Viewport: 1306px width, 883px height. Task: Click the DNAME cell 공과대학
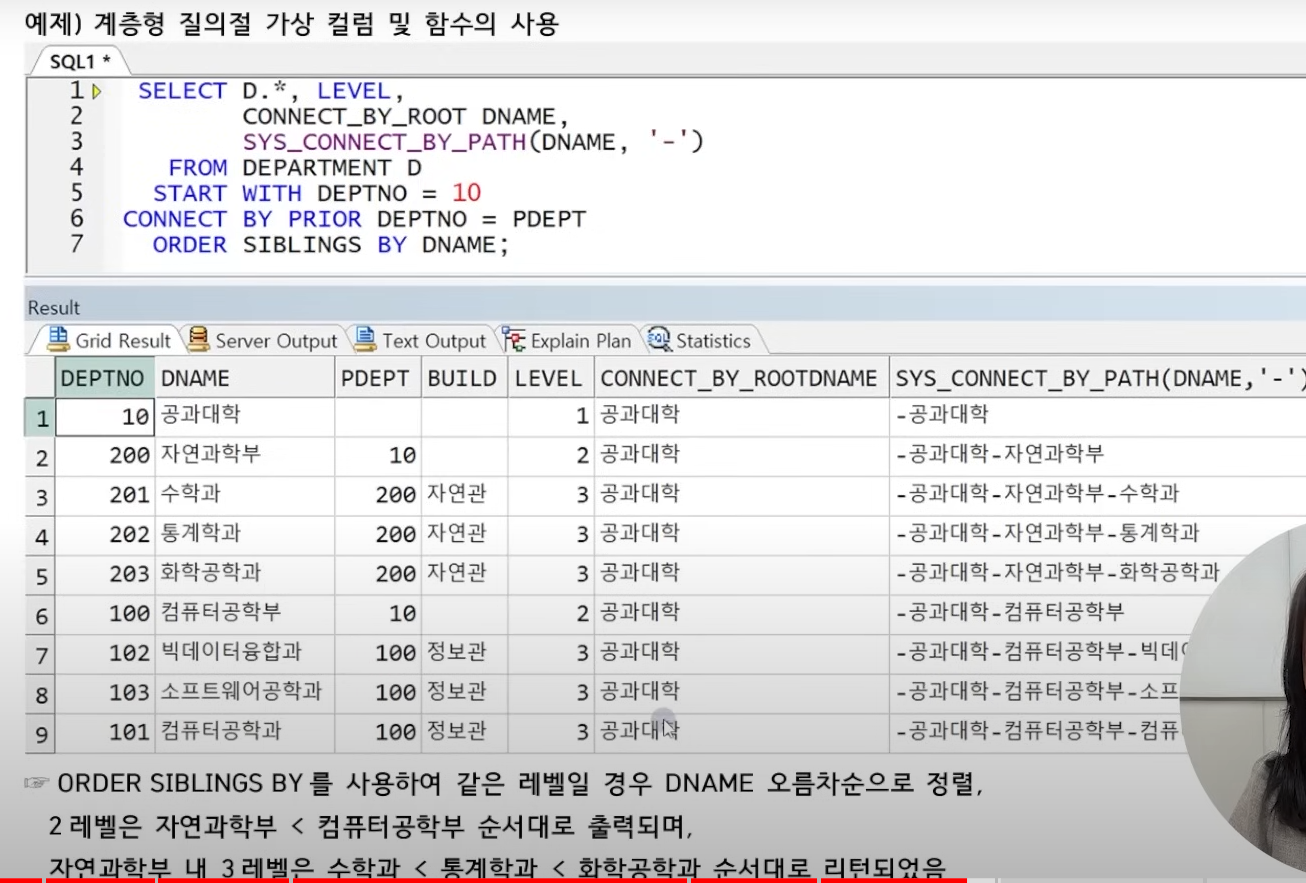245,415
